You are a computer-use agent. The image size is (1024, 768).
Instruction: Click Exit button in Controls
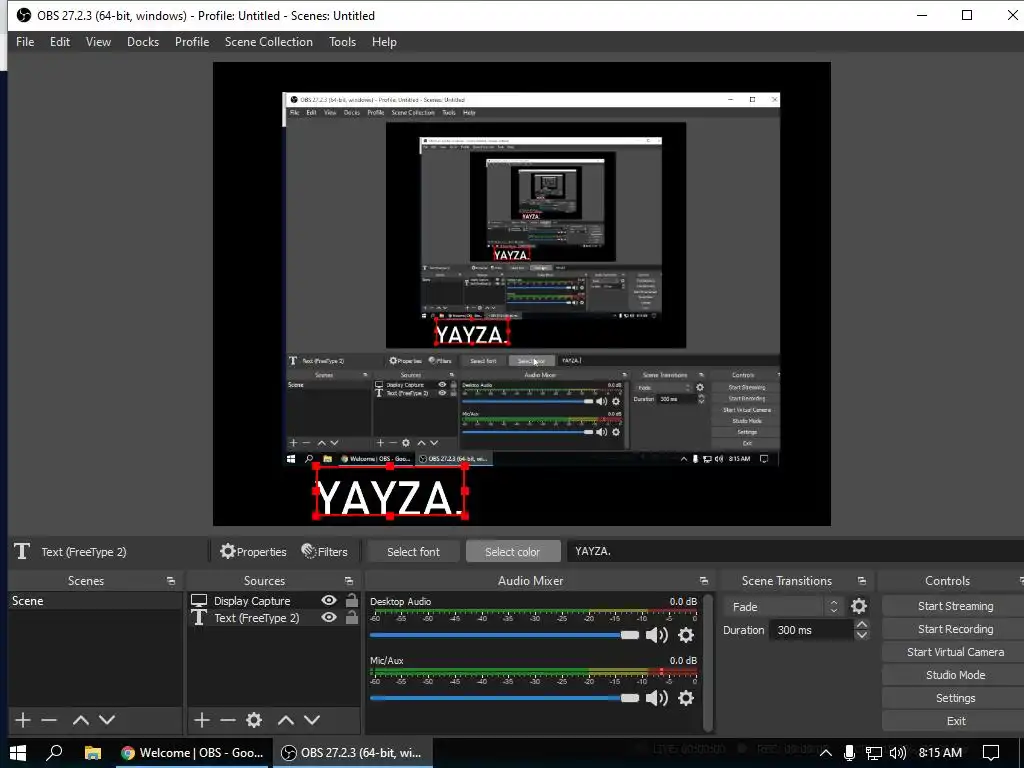955,721
